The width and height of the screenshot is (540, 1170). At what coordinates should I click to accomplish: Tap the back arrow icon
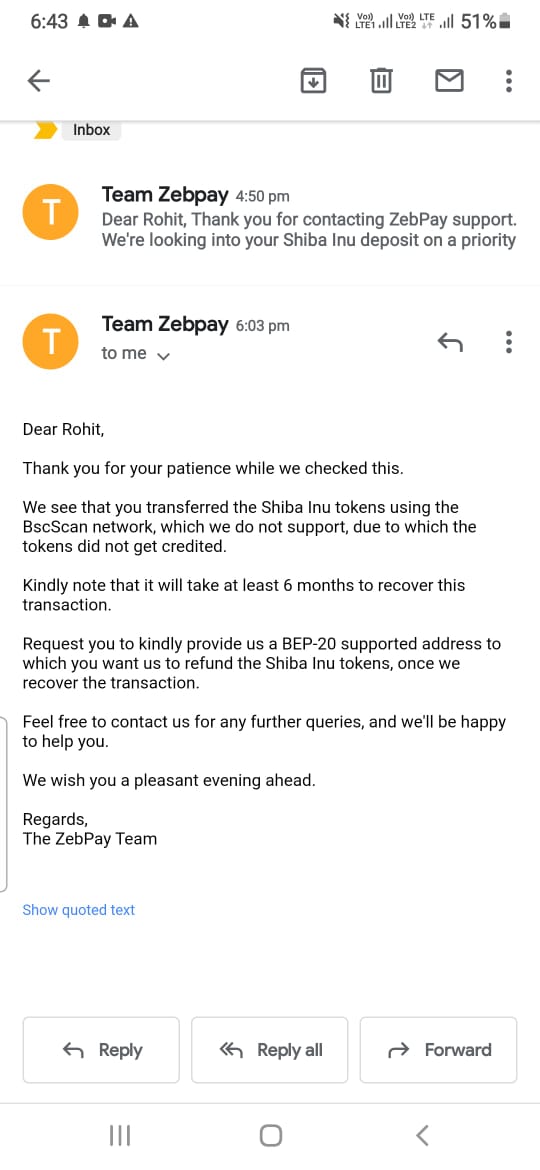[x=38, y=80]
